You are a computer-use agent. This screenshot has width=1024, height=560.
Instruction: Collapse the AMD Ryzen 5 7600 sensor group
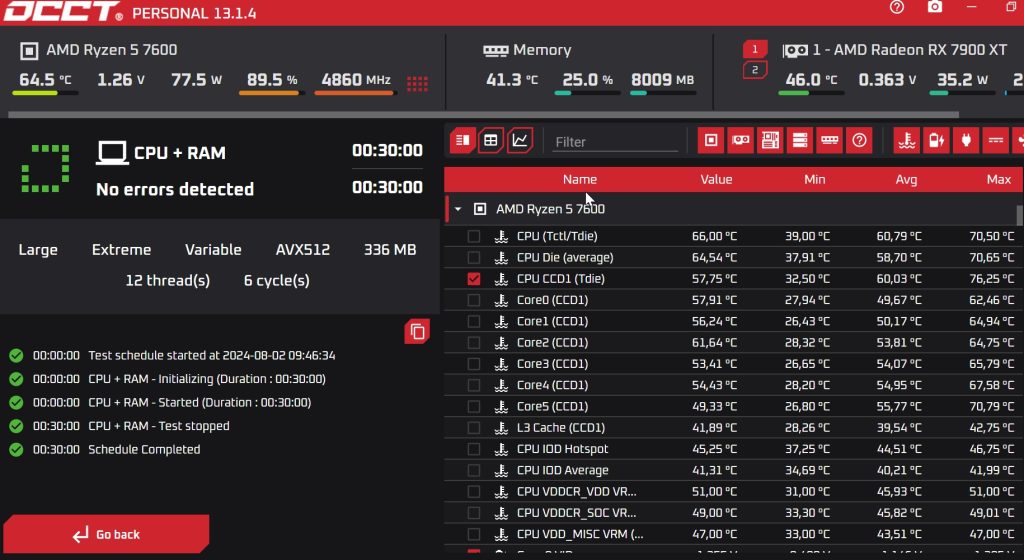pos(458,209)
